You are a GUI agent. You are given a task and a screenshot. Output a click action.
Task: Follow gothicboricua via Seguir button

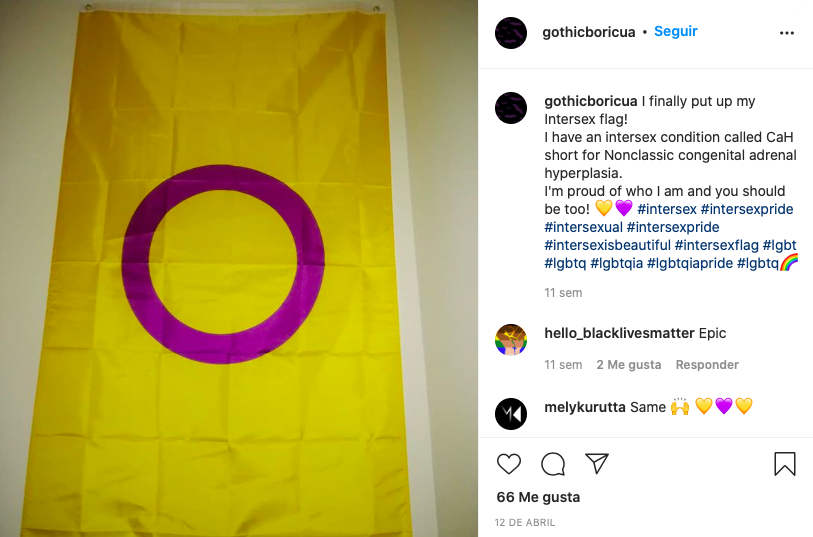[676, 31]
